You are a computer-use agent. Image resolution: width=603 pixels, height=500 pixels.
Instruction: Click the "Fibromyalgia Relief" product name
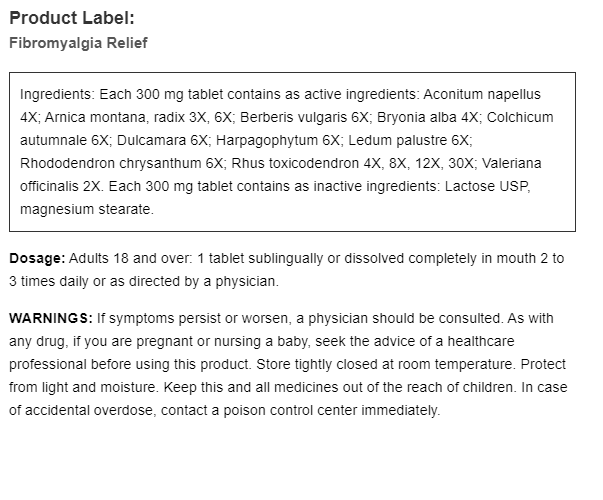pyautogui.click(x=78, y=44)
